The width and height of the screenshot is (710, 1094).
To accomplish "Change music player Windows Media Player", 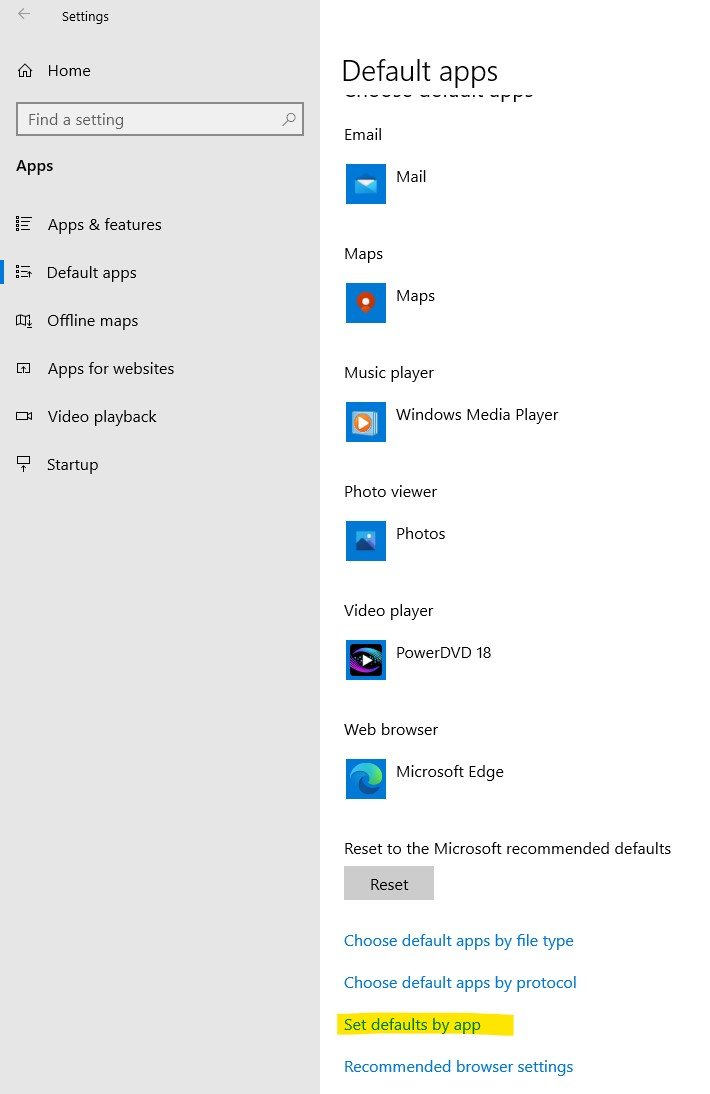I will 452,422.
